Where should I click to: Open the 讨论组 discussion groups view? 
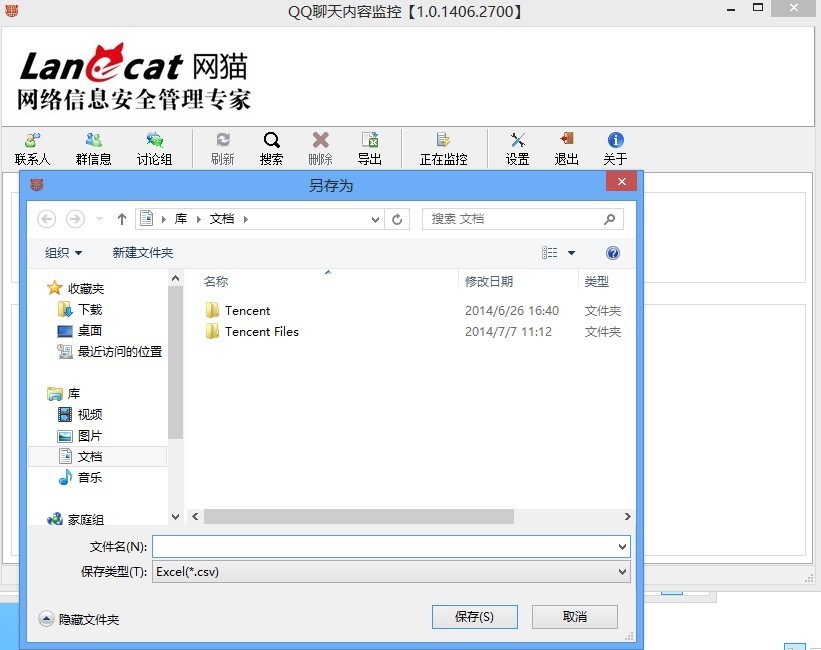coord(154,149)
